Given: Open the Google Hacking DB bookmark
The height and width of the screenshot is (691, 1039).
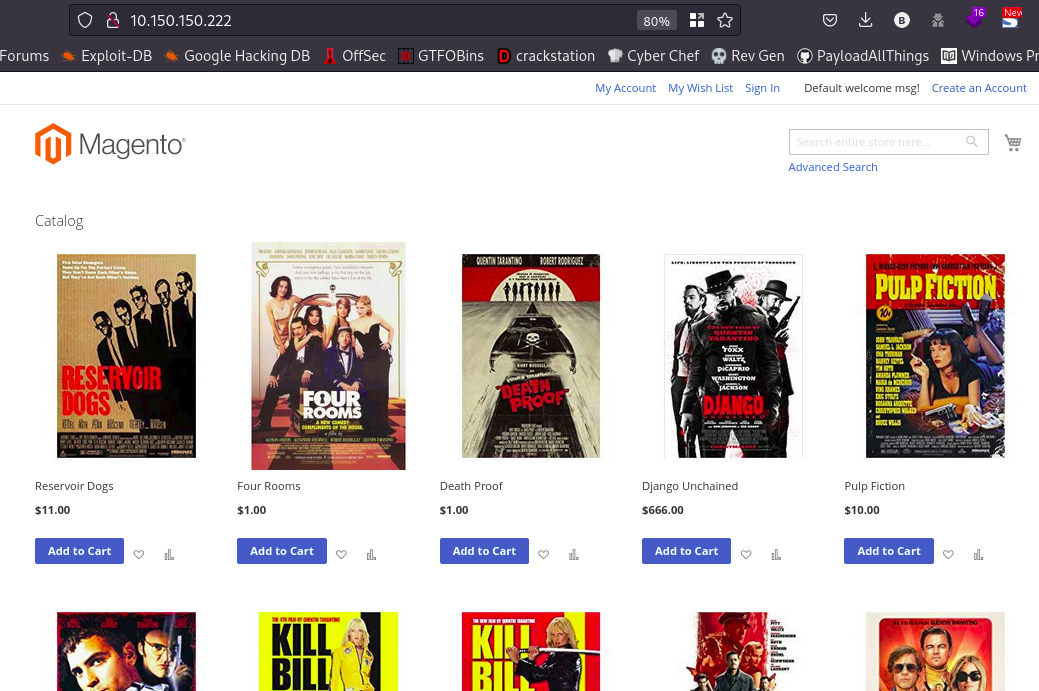Looking at the screenshot, I should point(237,56).
